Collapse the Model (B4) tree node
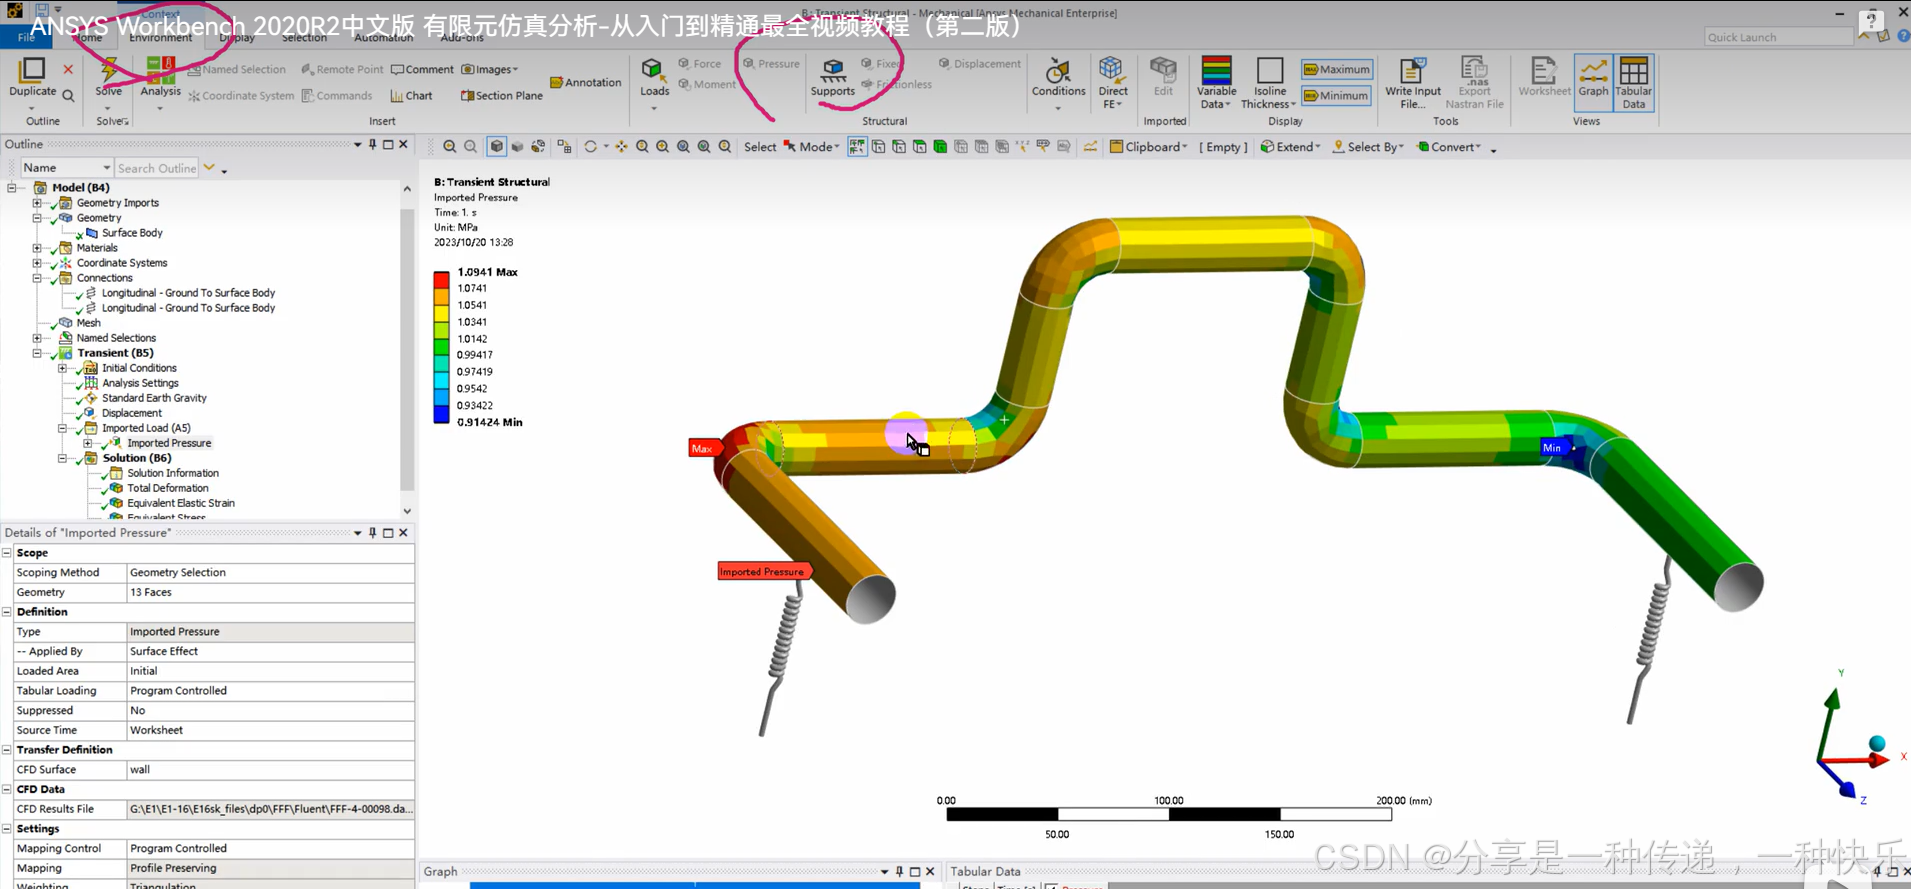The height and width of the screenshot is (889, 1911). [x=12, y=188]
